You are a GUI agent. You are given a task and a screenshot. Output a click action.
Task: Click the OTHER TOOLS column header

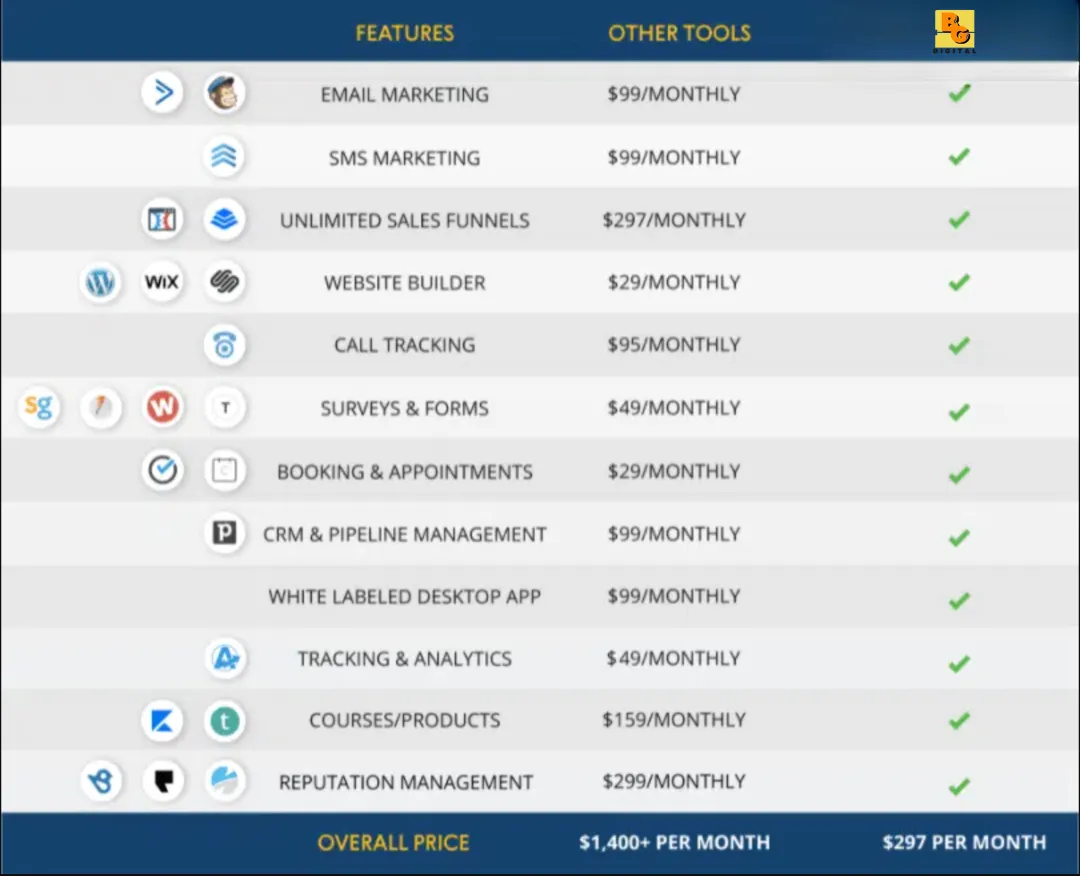pos(679,33)
